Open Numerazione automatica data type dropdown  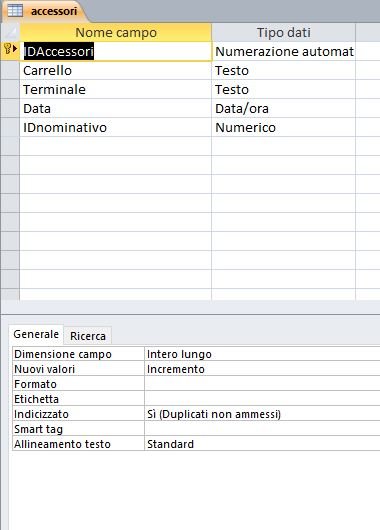click(284, 51)
